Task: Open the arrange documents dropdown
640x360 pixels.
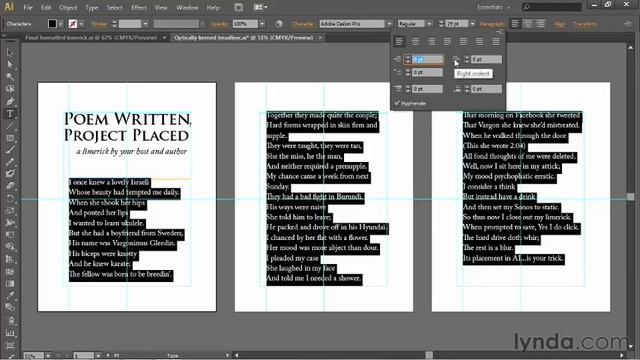Action: pos(260,7)
